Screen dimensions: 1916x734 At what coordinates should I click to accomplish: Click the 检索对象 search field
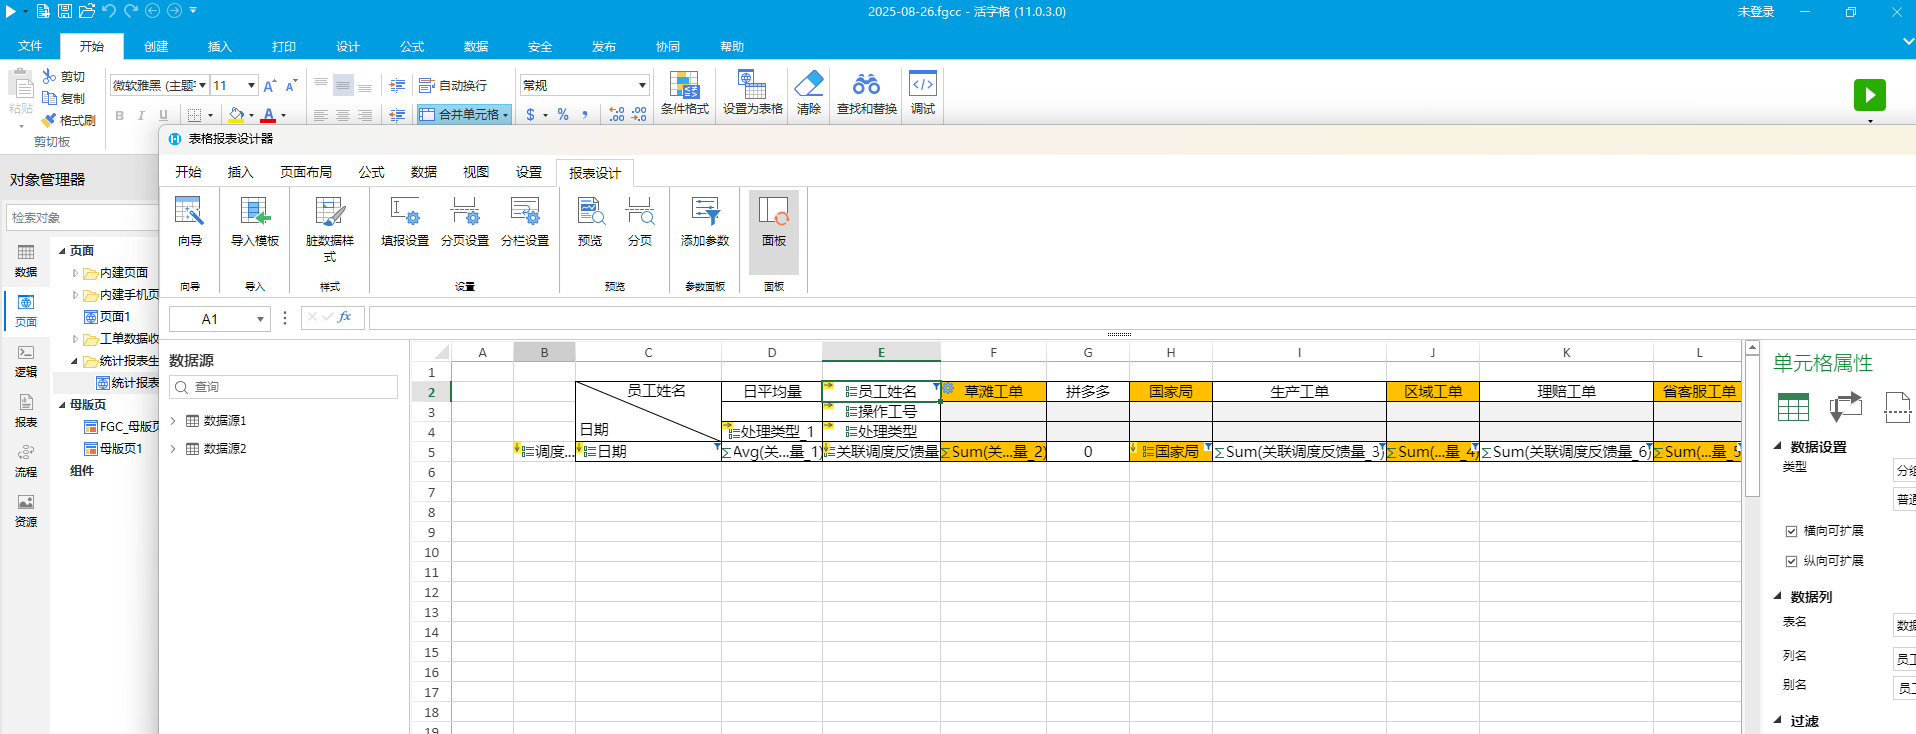click(x=82, y=217)
